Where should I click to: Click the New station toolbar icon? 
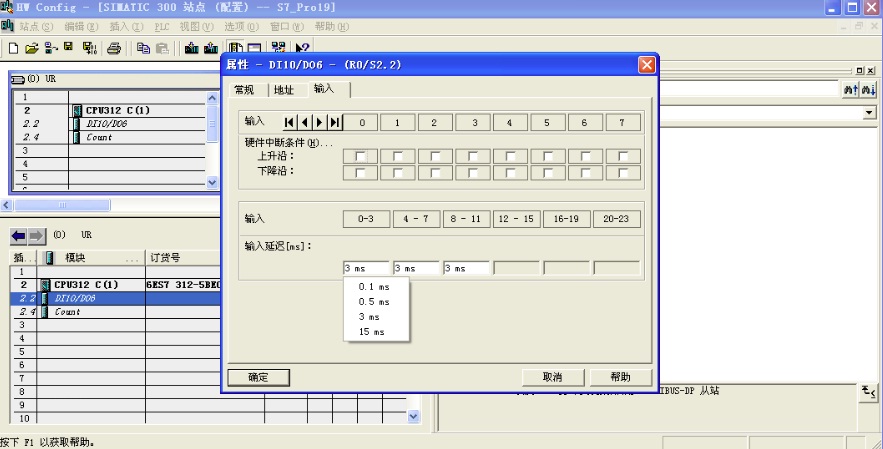[13, 47]
